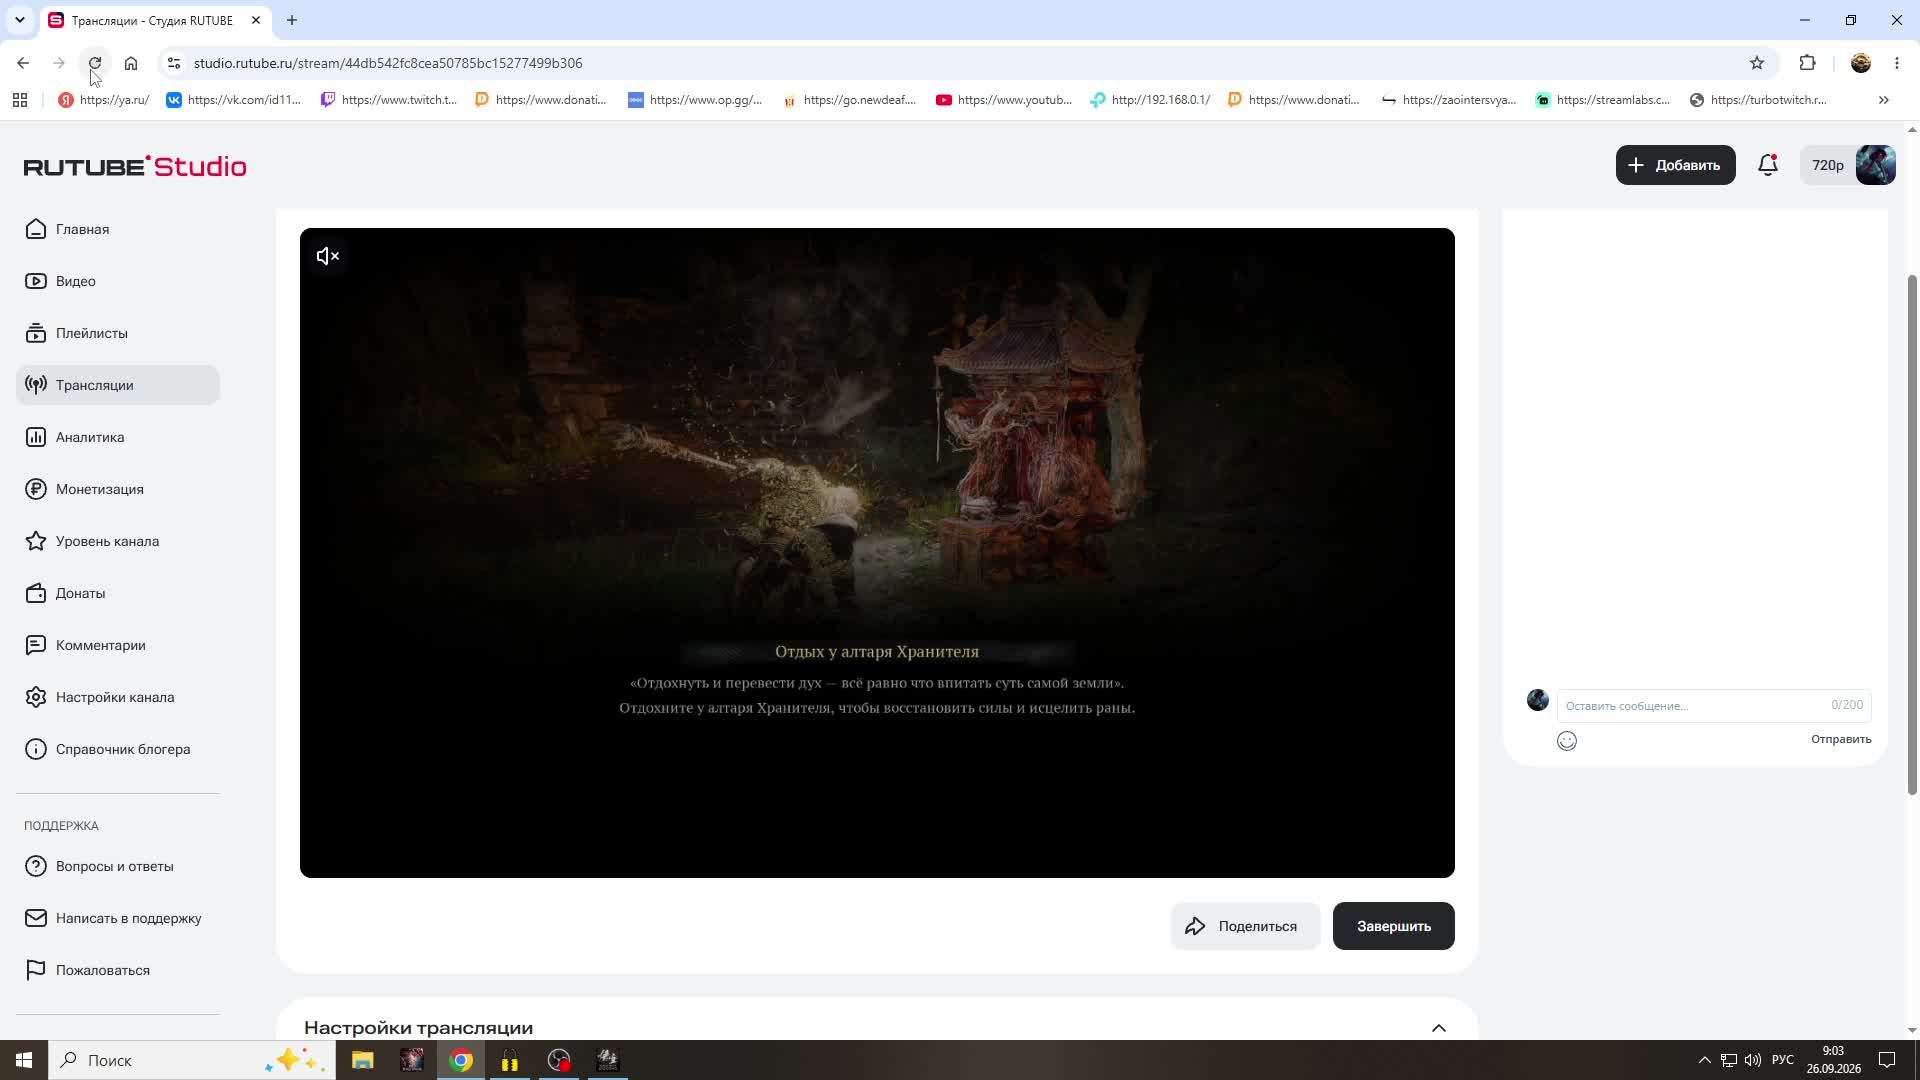The image size is (1920, 1080).
Task: Show more bookmarks with the chevron
Action: point(1884,100)
